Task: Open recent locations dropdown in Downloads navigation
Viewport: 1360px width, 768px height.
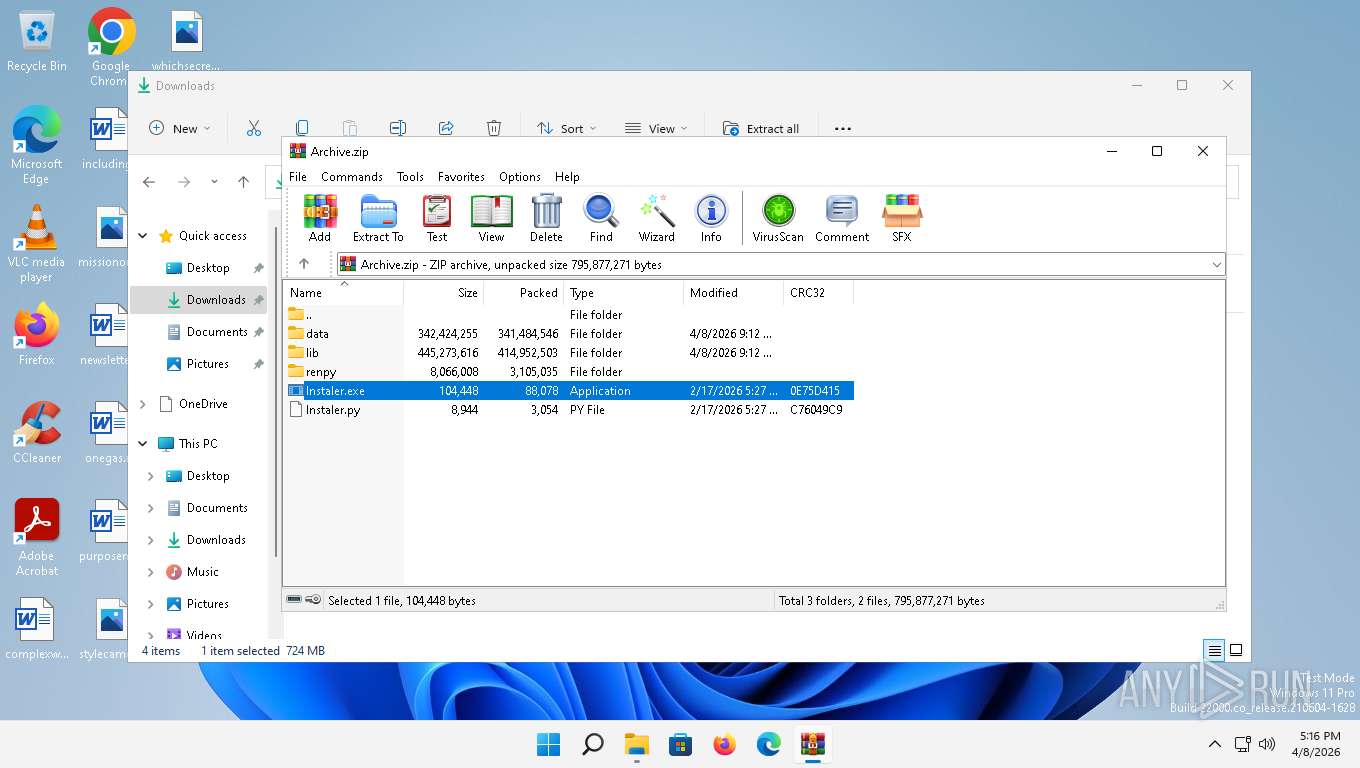Action: click(214, 182)
